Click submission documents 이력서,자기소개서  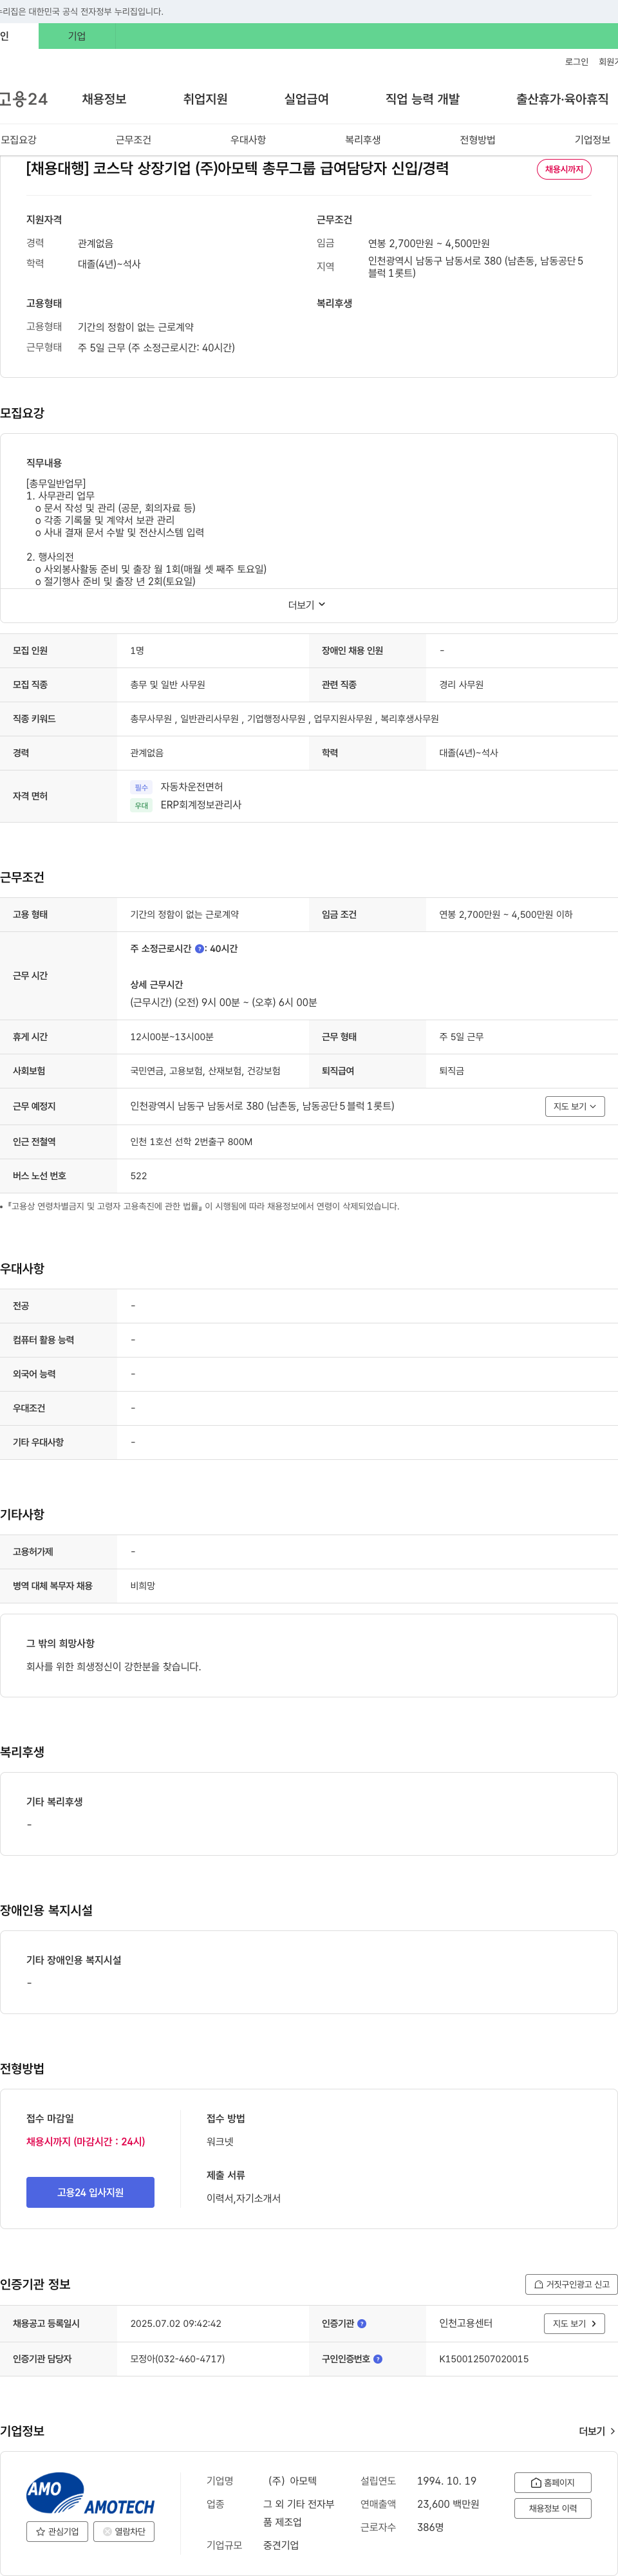click(243, 2198)
